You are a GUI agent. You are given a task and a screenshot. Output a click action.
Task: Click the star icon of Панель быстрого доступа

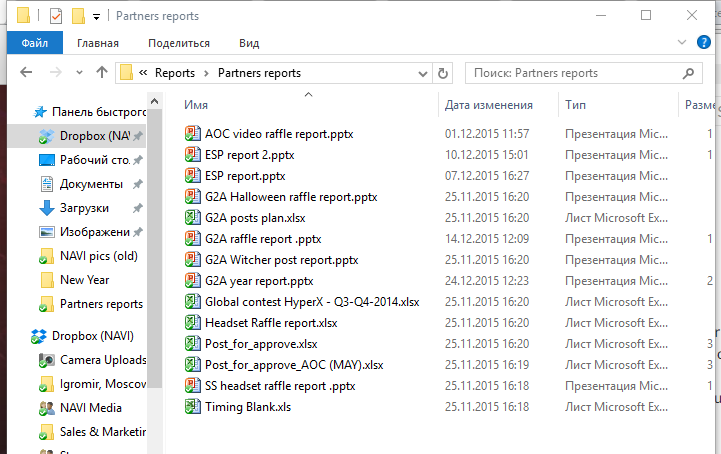[40, 112]
